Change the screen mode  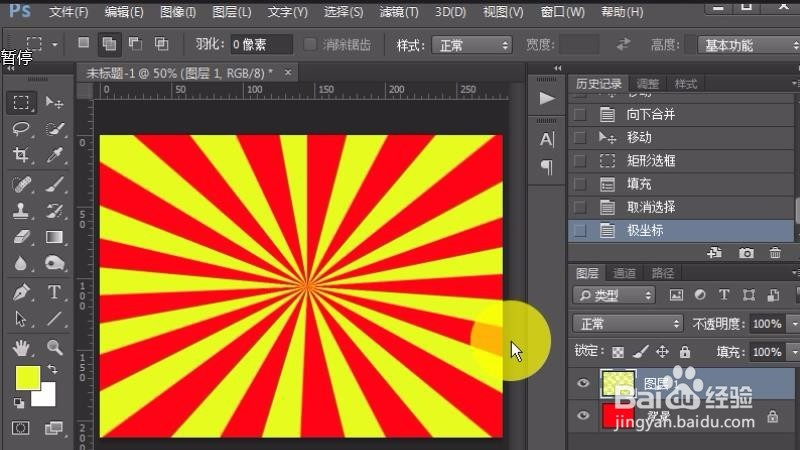point(54,428)
